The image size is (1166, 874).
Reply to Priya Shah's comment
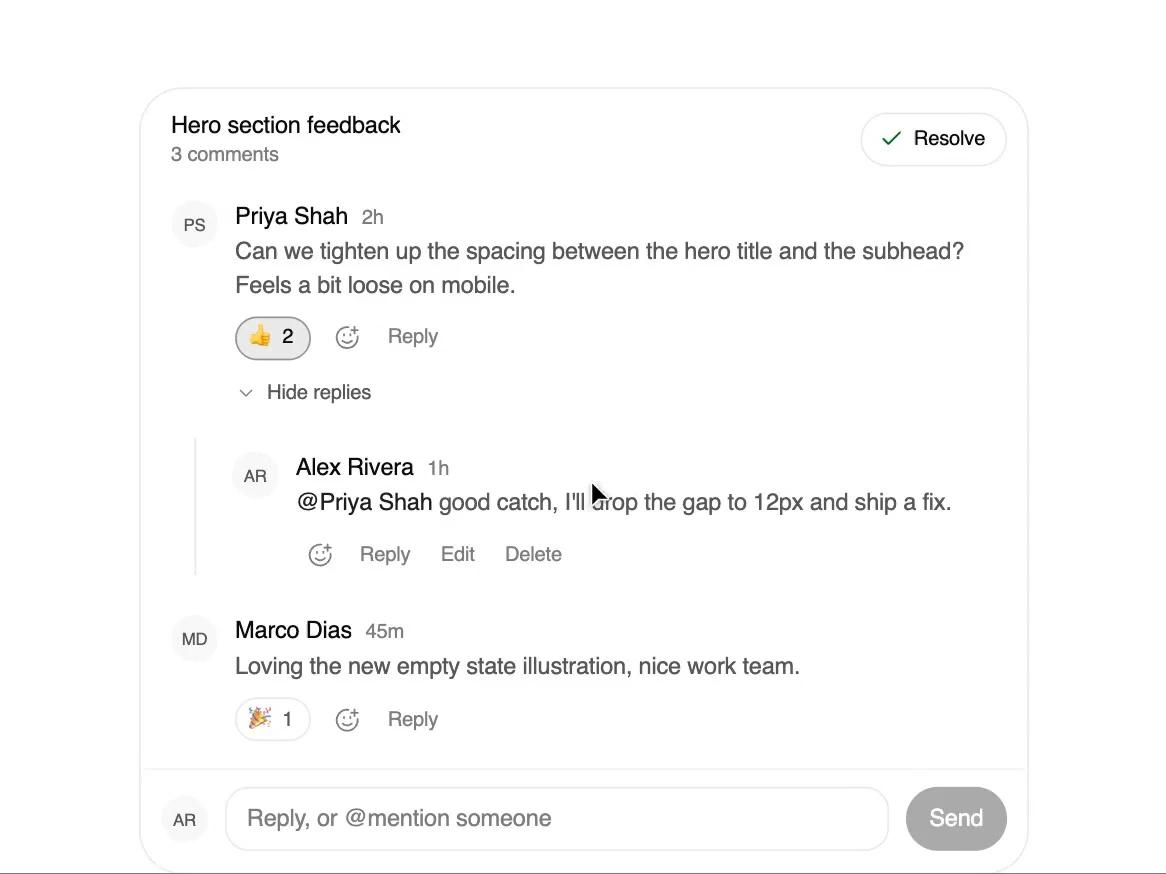click(x=413, y=336)
